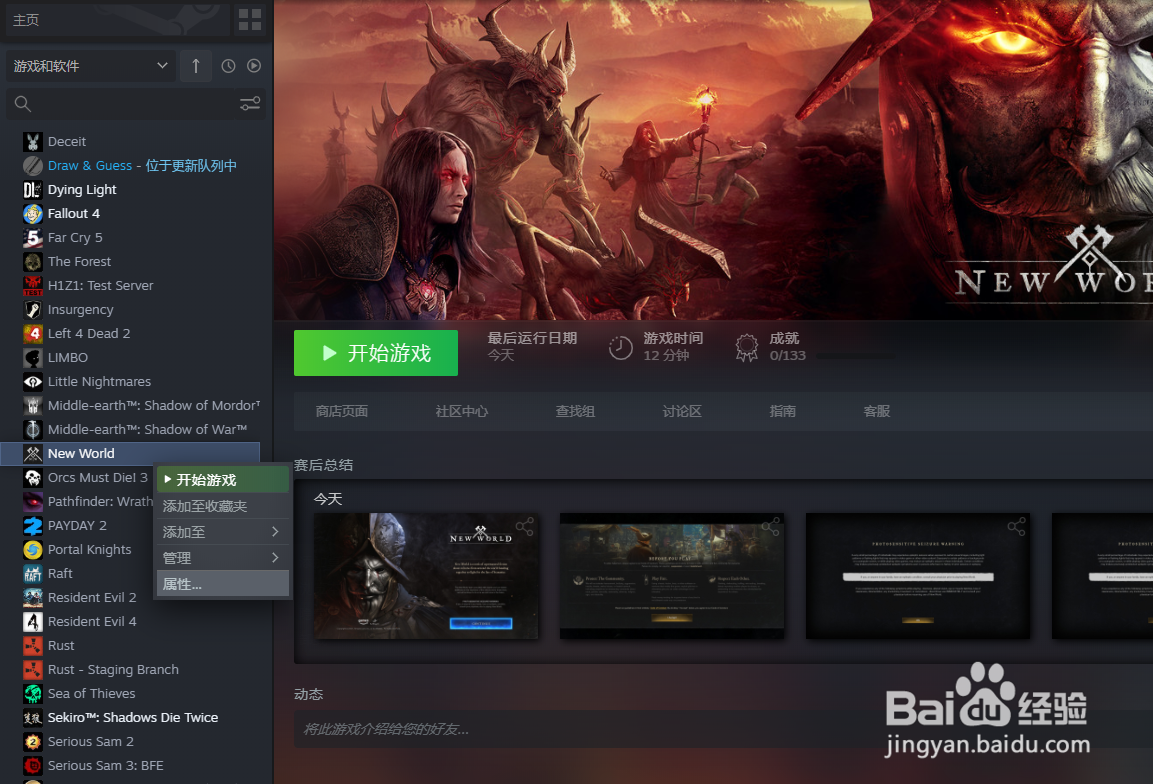Switch library to grid view icon
Screen dimensions: 1153x784
(x=250, y=20)
